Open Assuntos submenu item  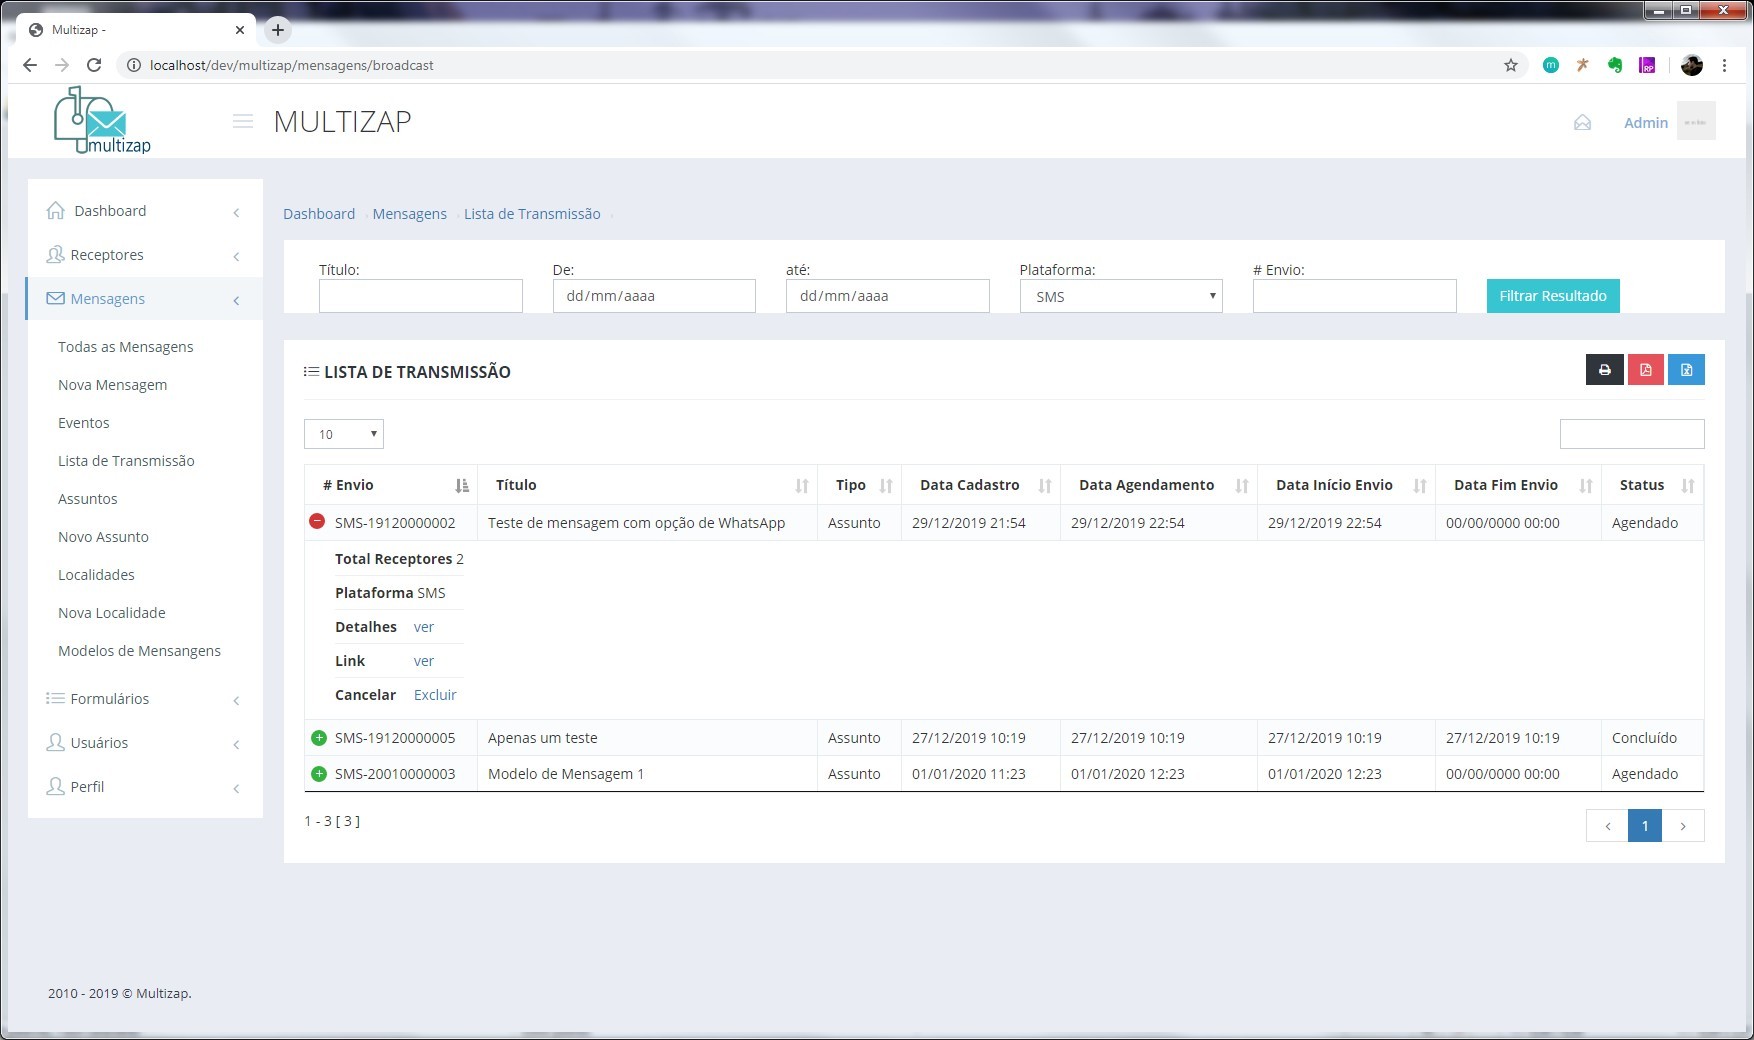pyautogui.click(x=88, y=499)
